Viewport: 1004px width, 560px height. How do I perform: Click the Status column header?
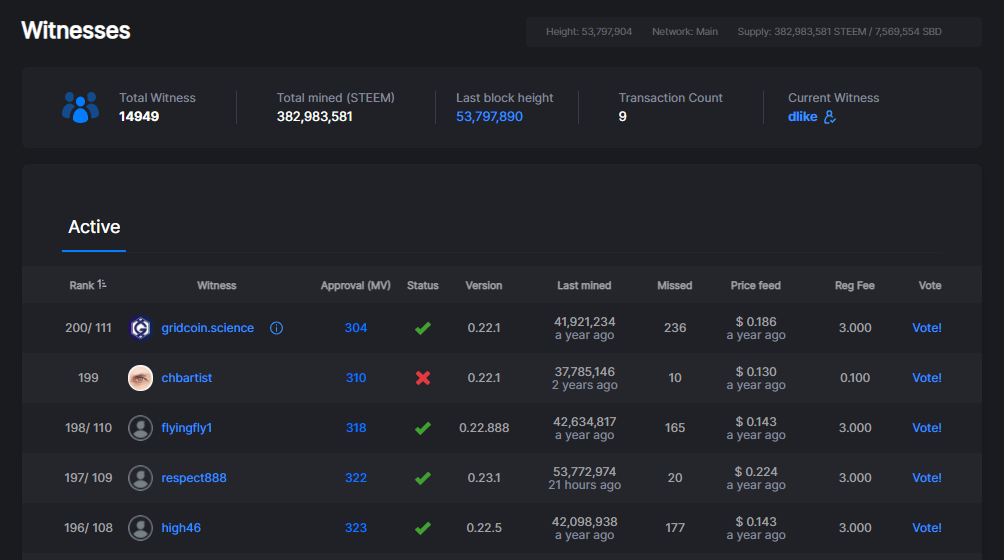coord(423,285)
